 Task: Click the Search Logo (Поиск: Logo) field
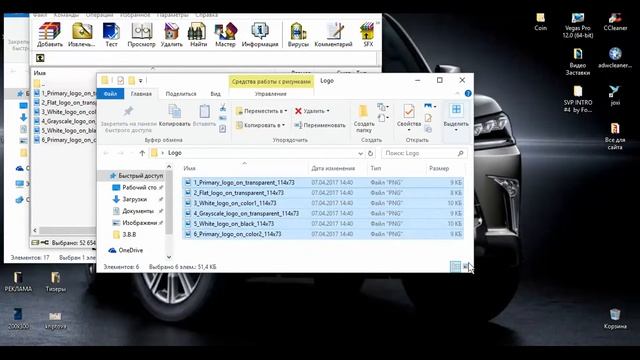click(x=424, y=153)
